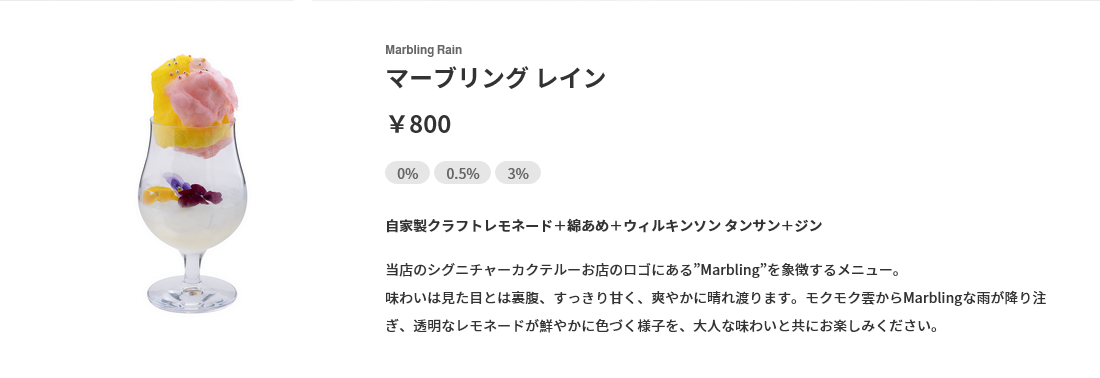Click the description line starting 味わいは見た目とは
Viewport: 1100px width, 378px height.
pyautogui.click(x=716, y=298)
